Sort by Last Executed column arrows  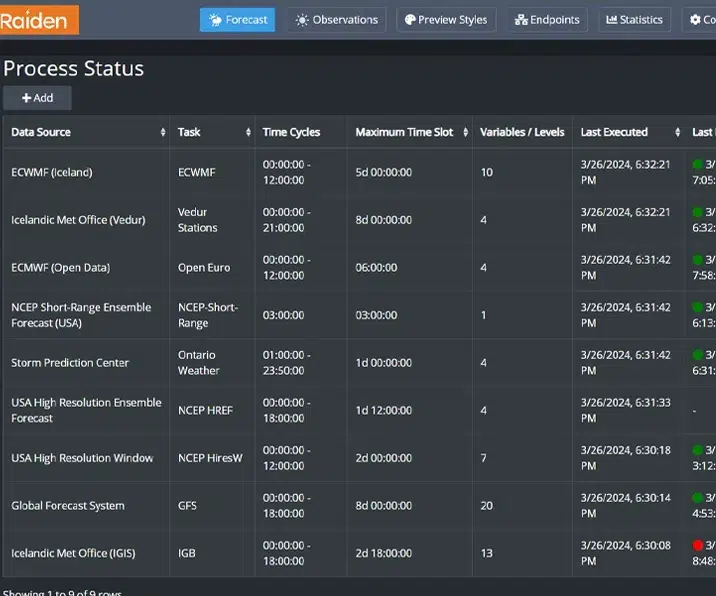(x=677, y=133)
